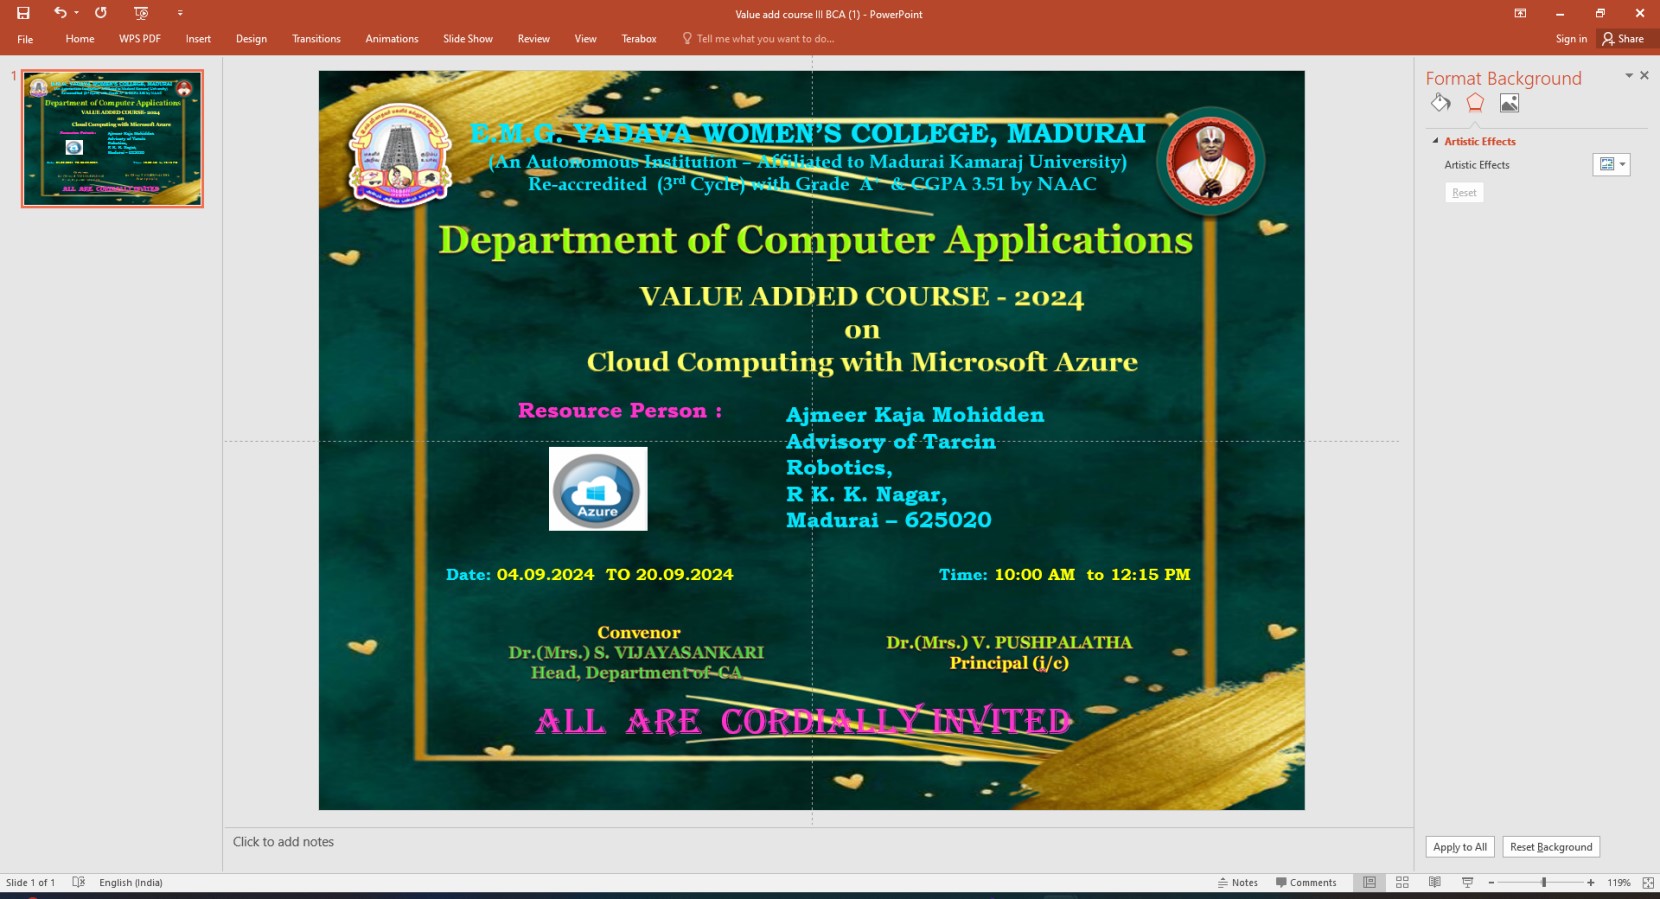Check spelling via status bar proofing icon
1660x899 pixels.
pyautogui.click(x=78, y=883)
